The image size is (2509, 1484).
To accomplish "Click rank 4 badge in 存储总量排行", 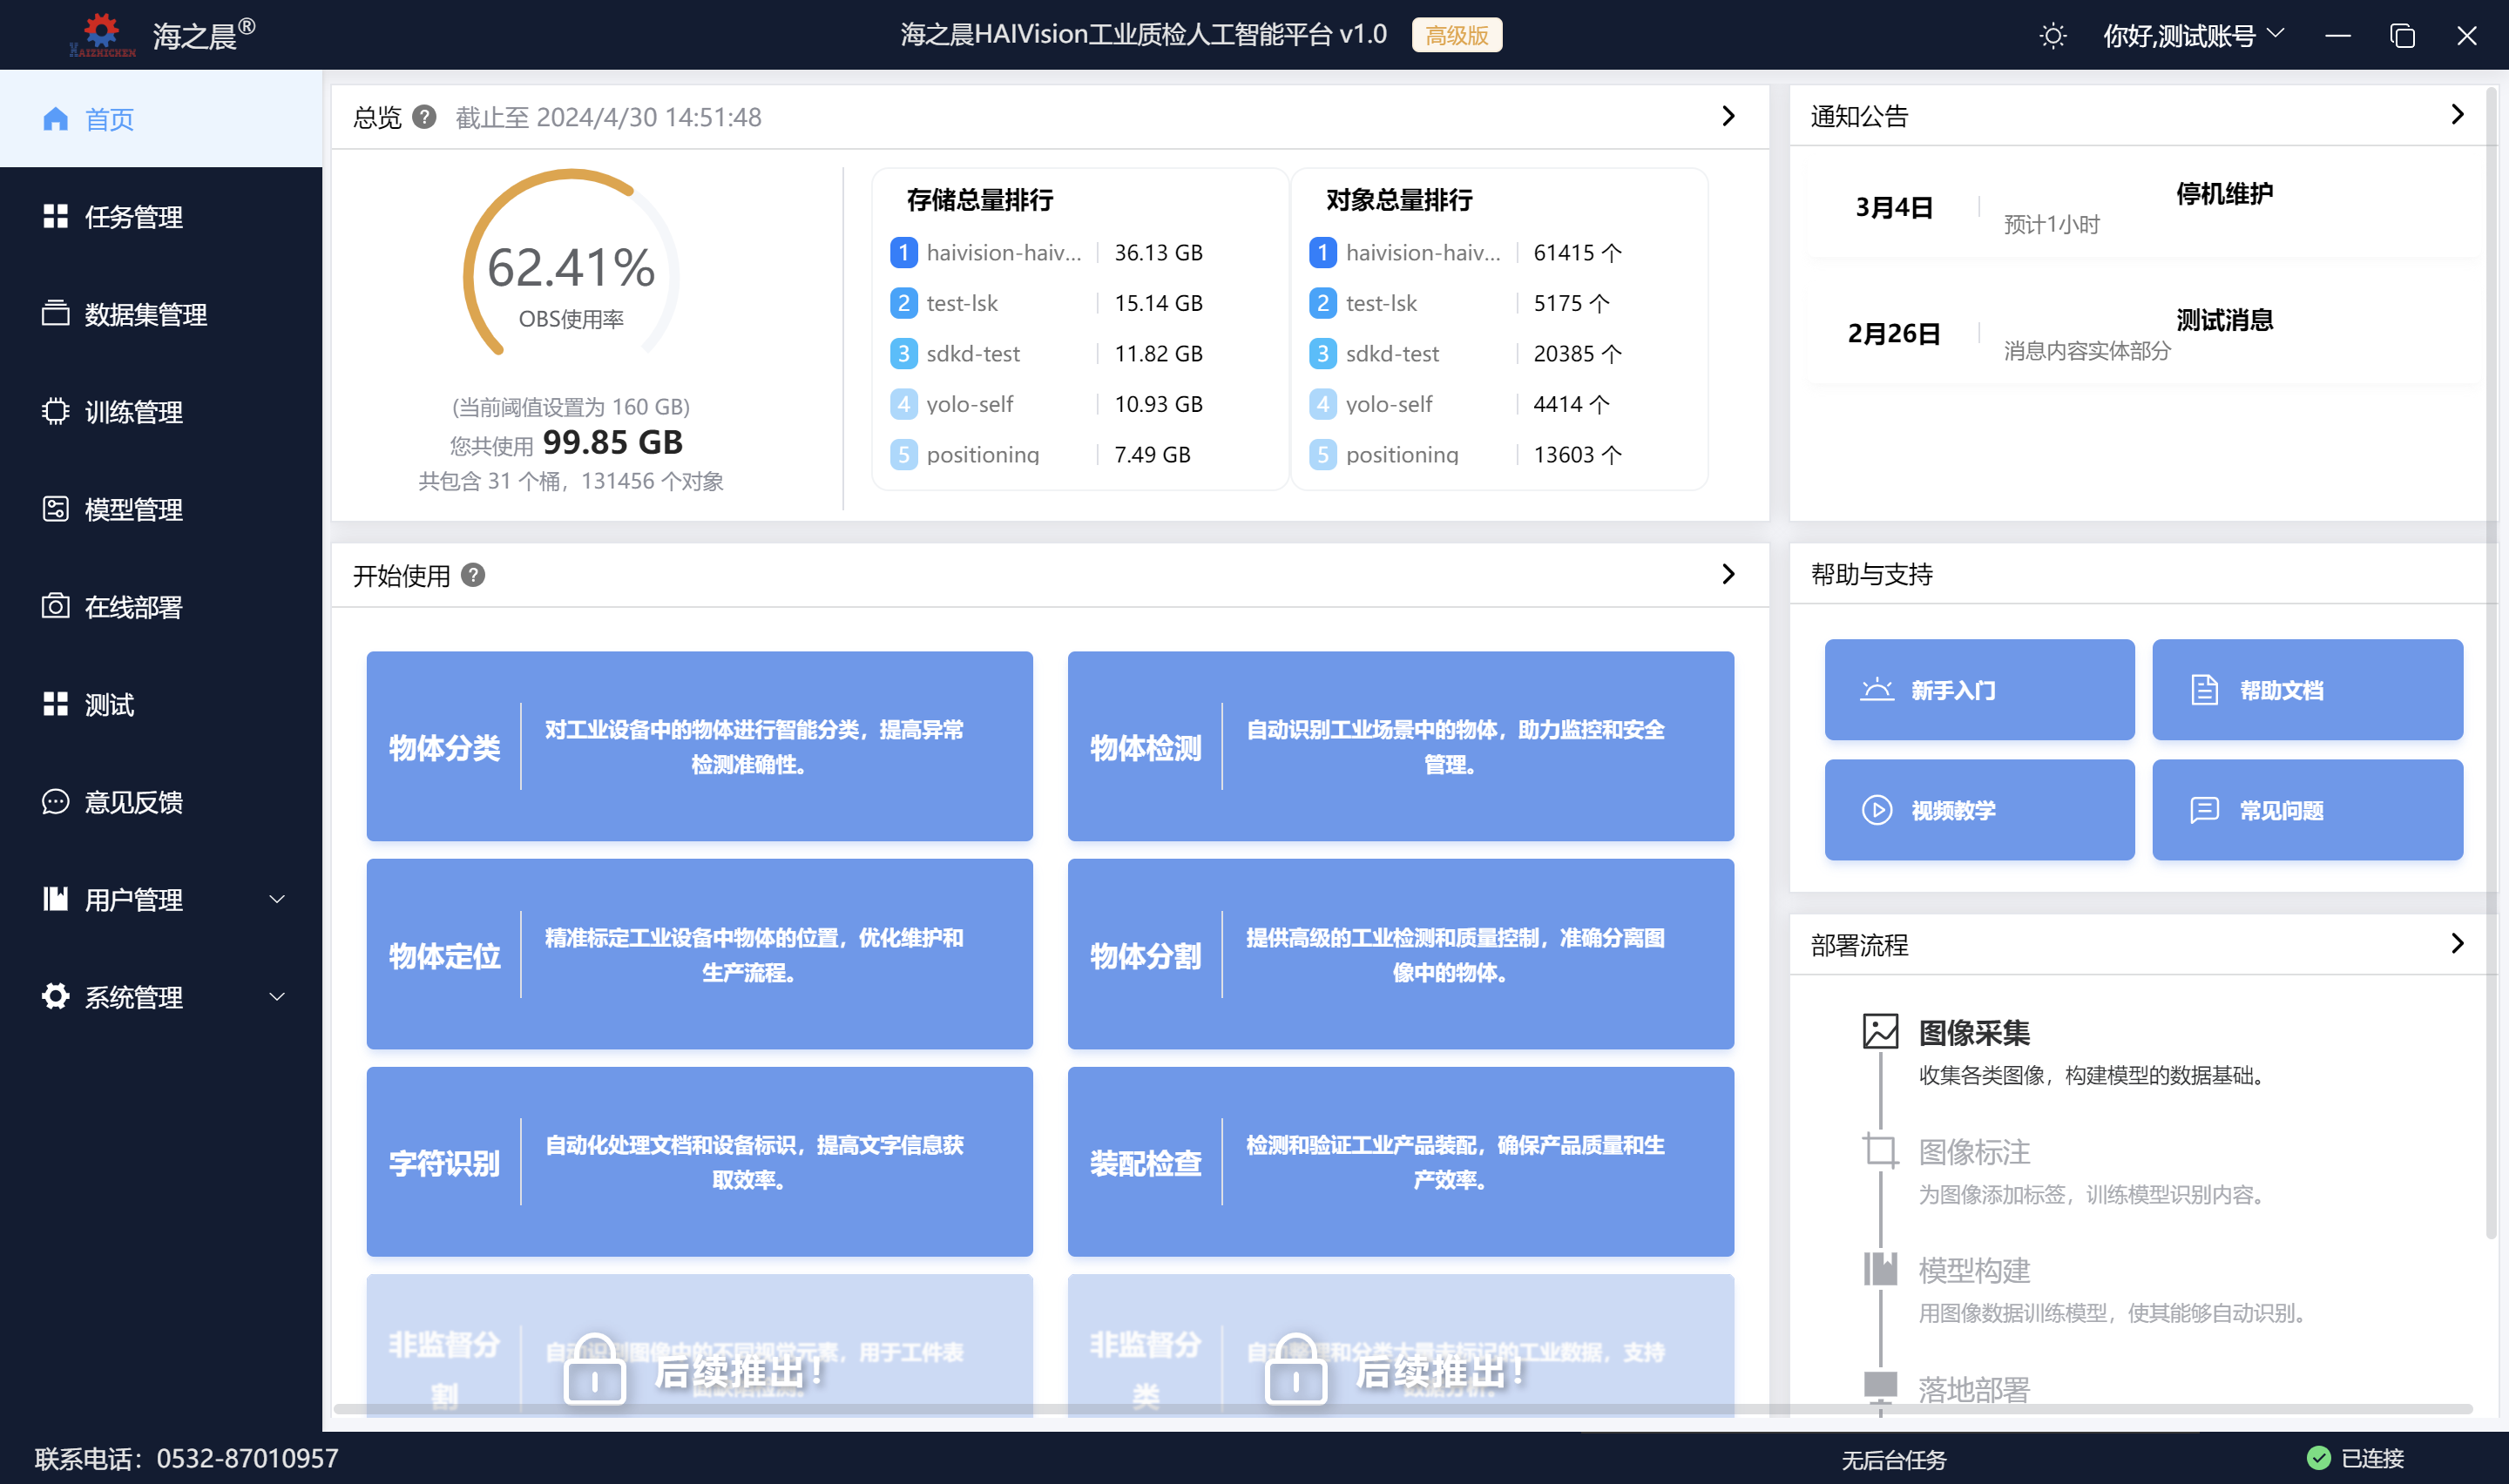I will [x=903, y=404].
